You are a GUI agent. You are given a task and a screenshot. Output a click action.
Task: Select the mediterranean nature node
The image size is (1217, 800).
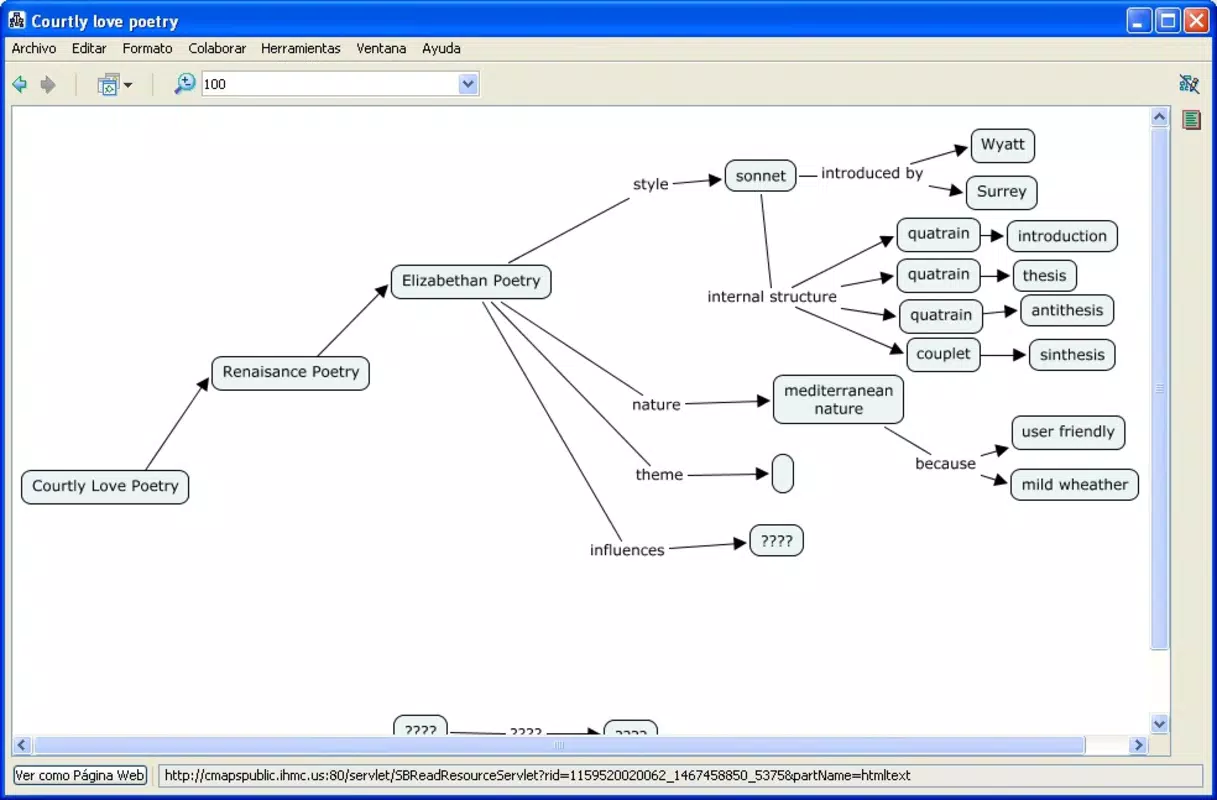point(838,400)
